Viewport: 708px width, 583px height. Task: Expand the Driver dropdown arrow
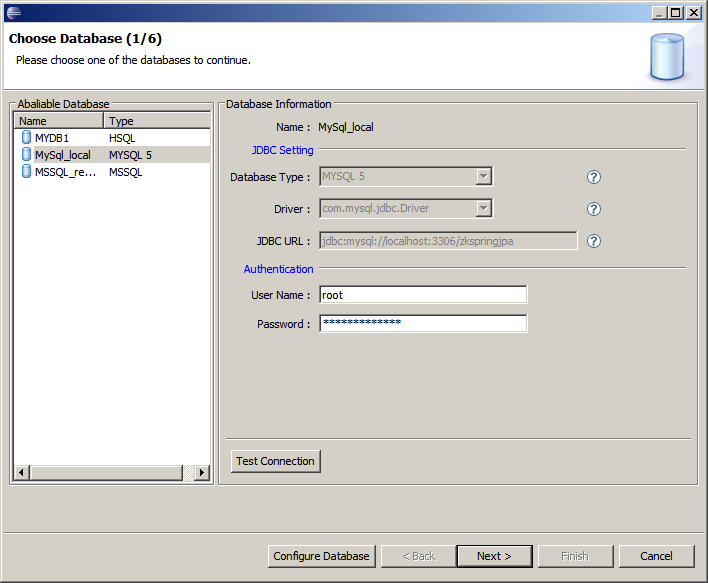[x=484, y=208]
